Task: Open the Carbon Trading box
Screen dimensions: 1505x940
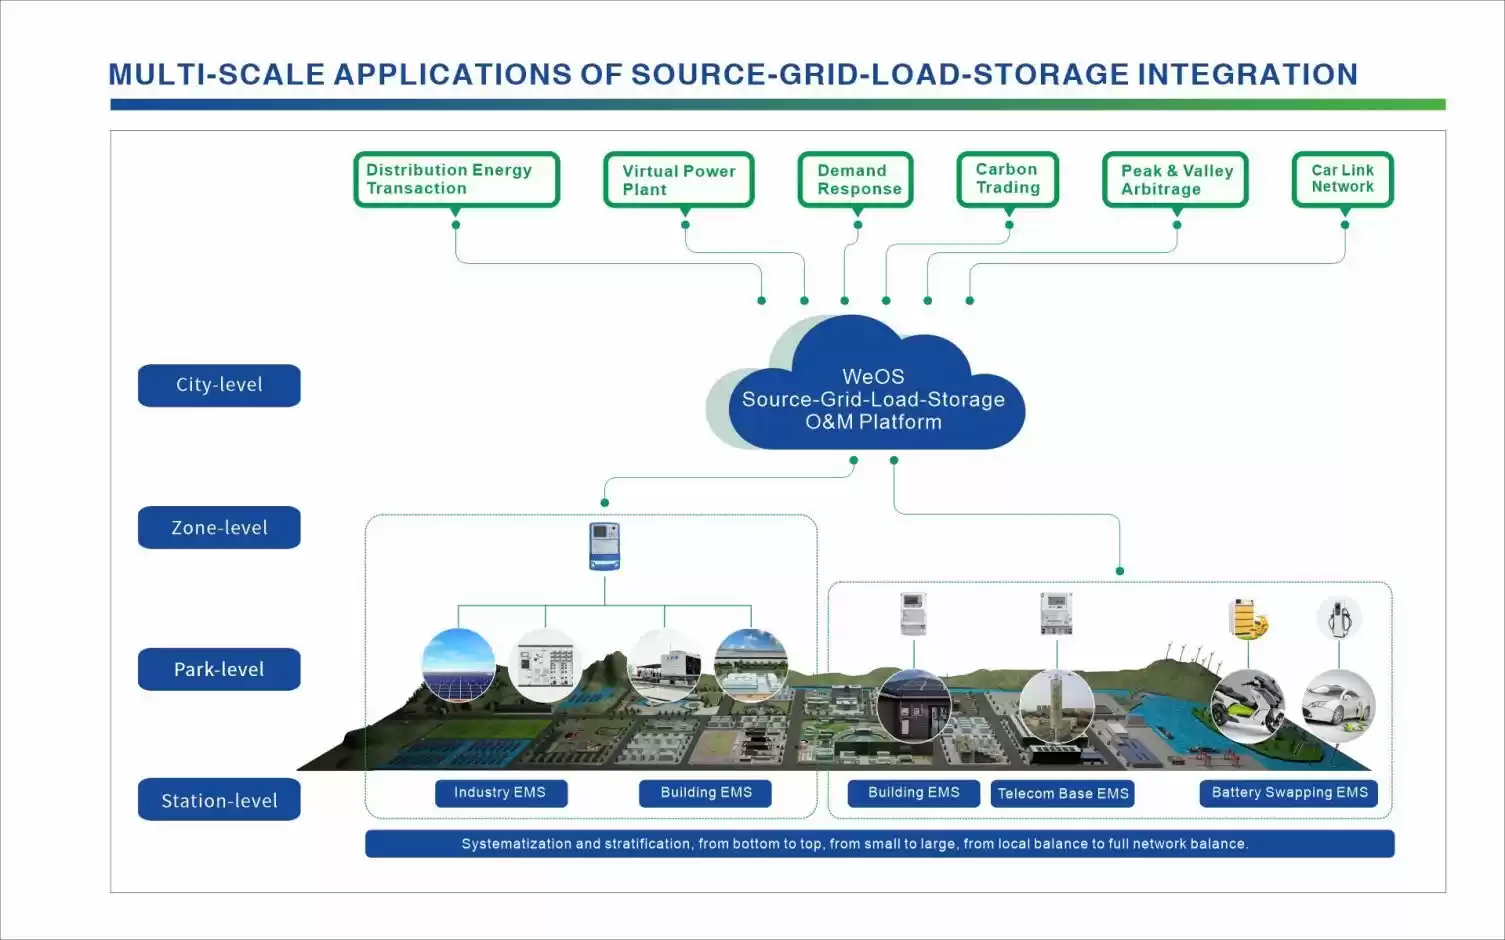Action: tap(1007, 180)
